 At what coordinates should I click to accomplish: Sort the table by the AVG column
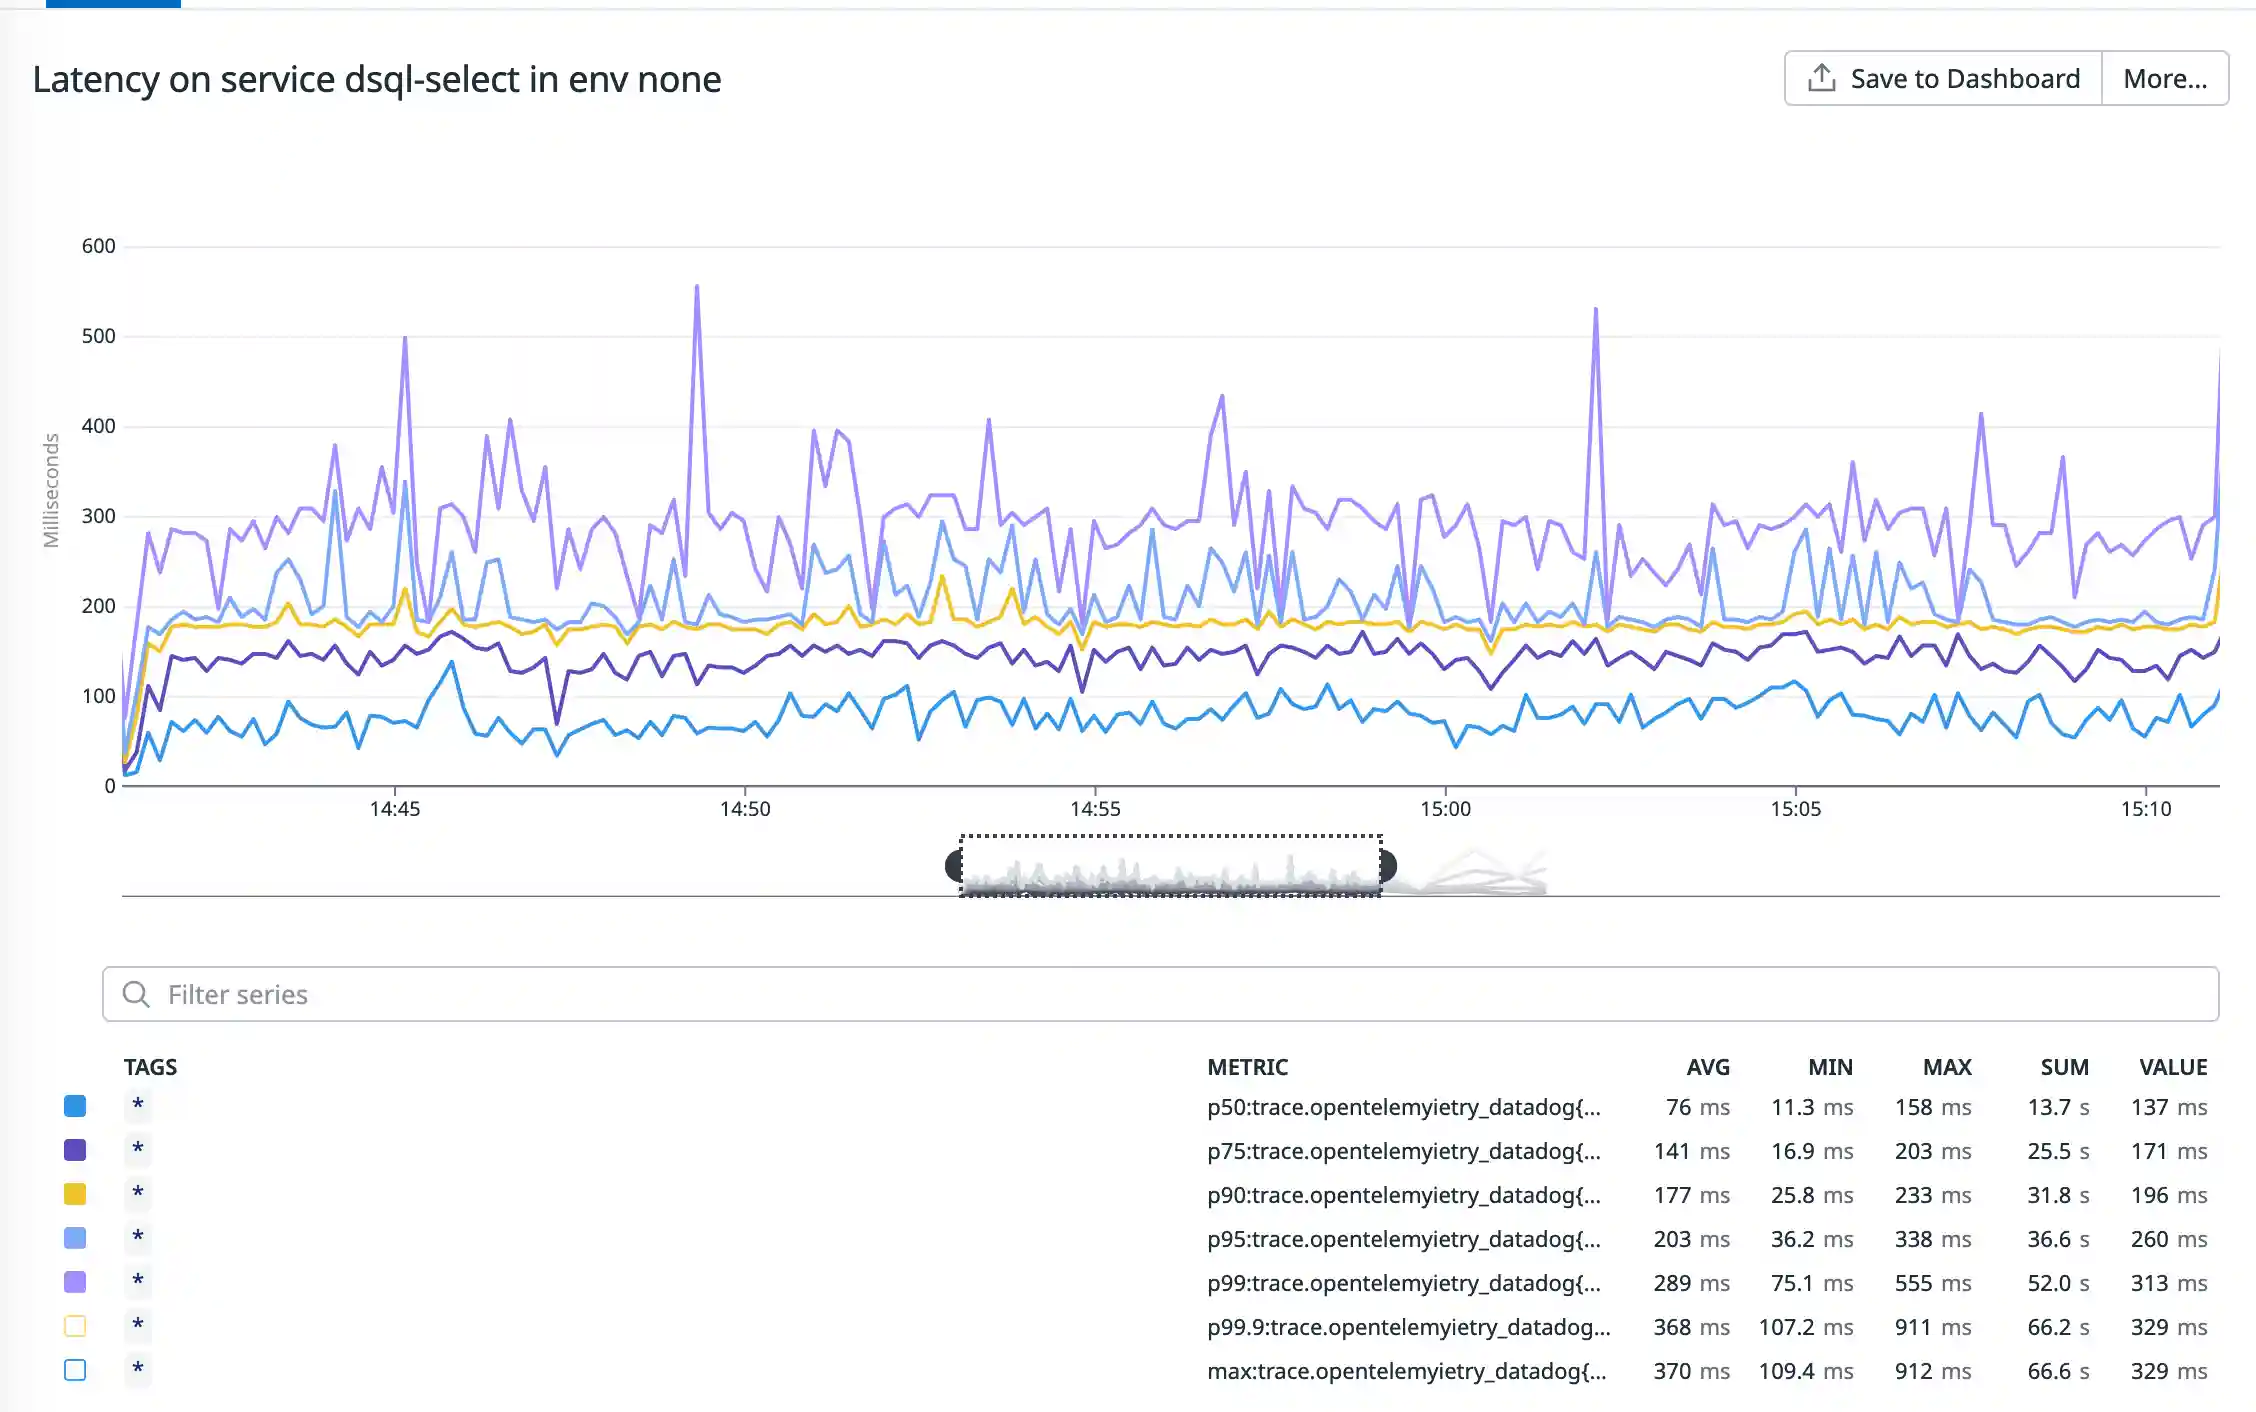pyautogui.click(x=1708, y=1067)
